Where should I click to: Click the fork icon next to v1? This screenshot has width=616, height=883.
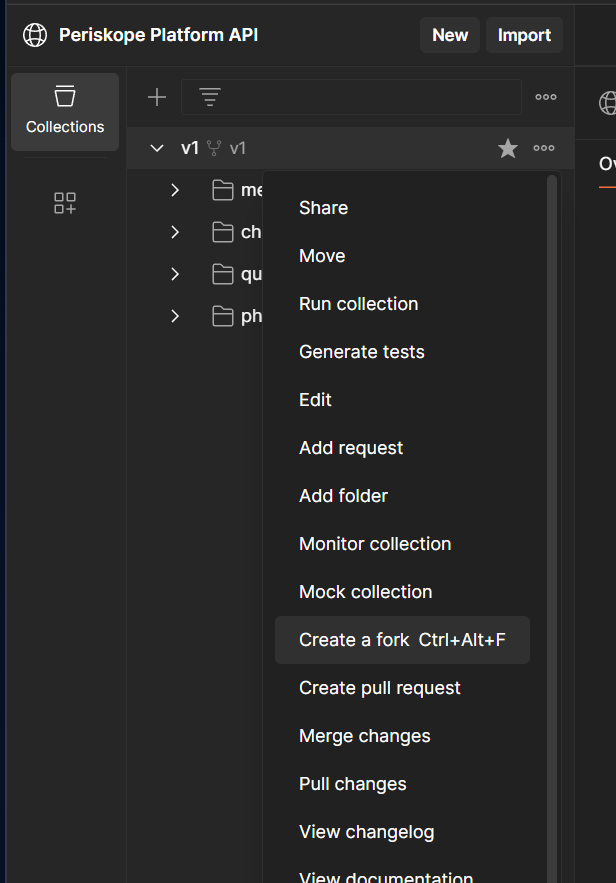(x=214, y=148)
